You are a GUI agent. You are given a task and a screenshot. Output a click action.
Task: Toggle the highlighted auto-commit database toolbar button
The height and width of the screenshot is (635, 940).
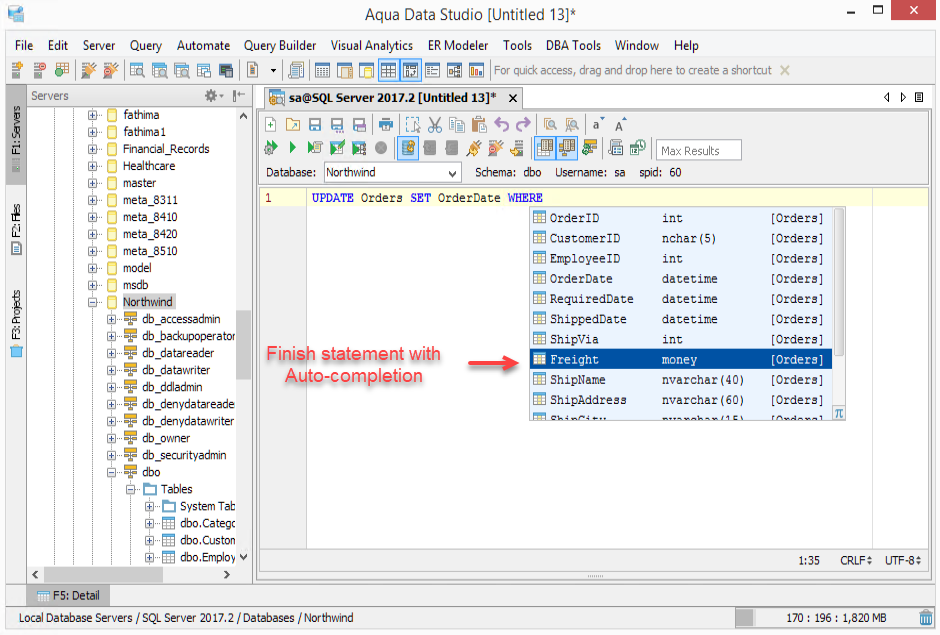[x=408, y=148]
